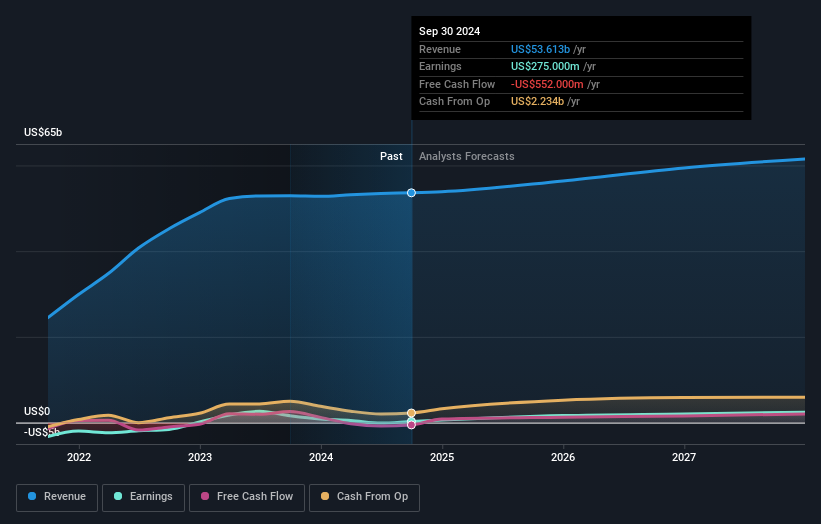This screenshot has width=821, height=524.
Task: Click the Sep 30 2024 tooltip date
Action: click(x=449, y=31)
